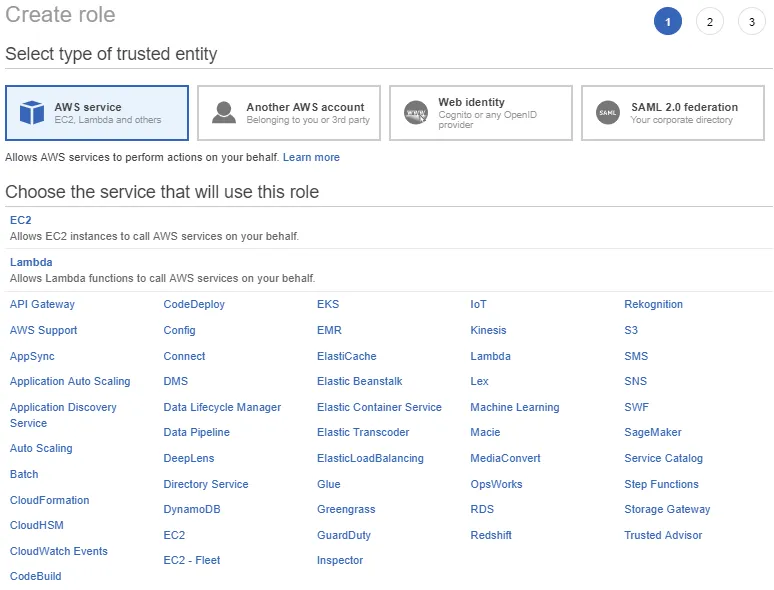
Task: Click the AWS service cube icon
Action: (x=33, y=113)
